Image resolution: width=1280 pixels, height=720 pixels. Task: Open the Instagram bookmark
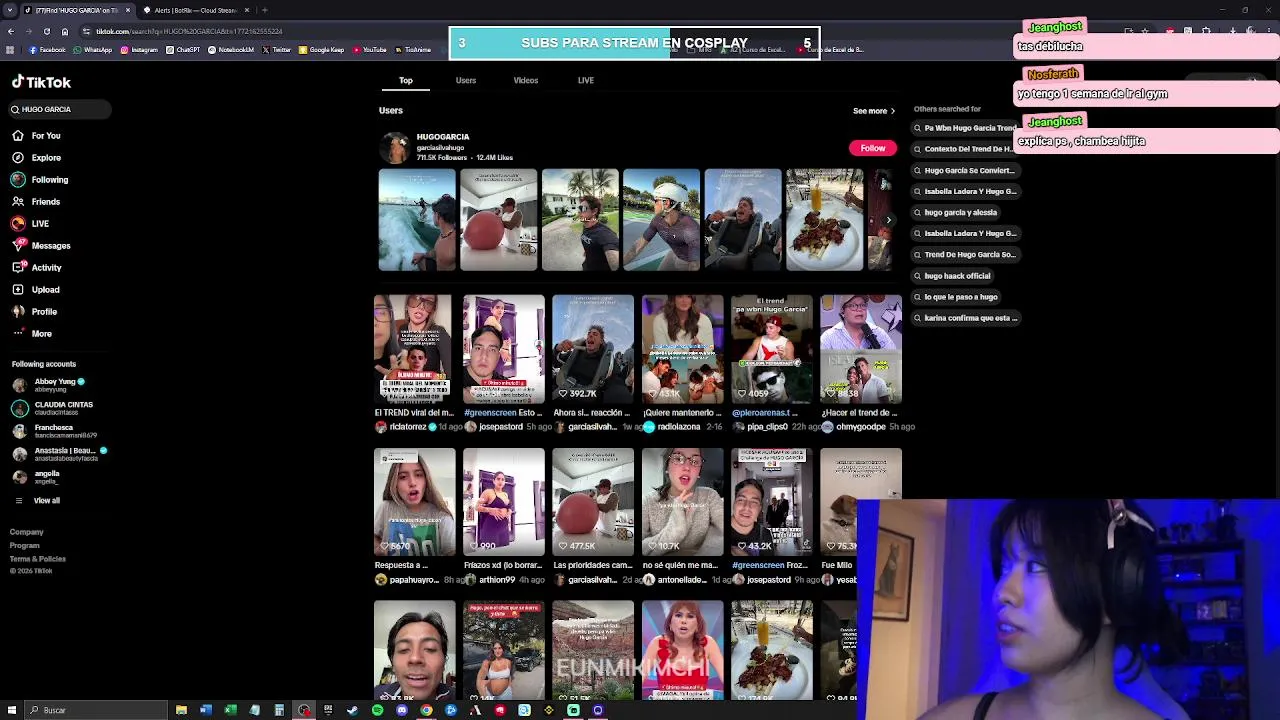(140, 49)
